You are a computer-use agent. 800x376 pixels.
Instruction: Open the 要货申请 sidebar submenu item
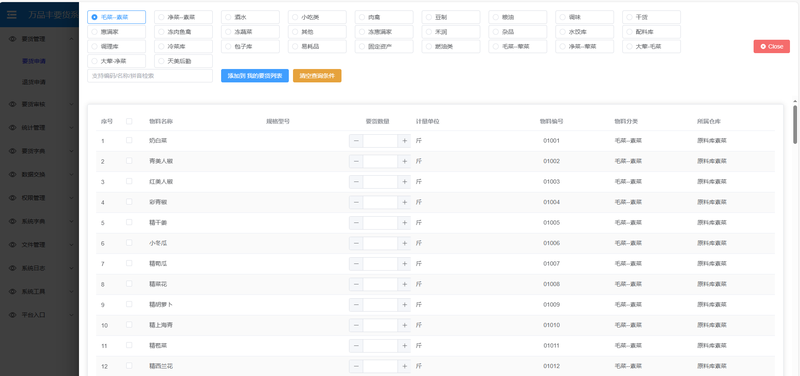34,62
